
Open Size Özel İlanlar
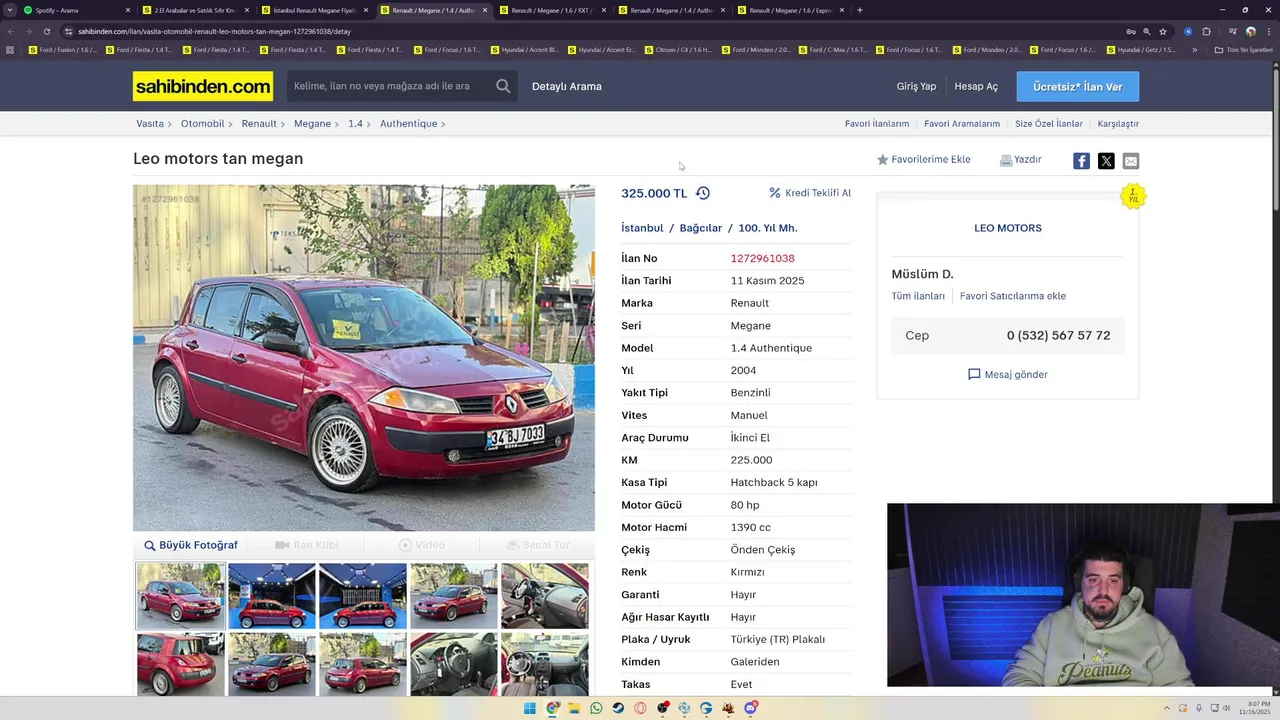click(1049, 124)
